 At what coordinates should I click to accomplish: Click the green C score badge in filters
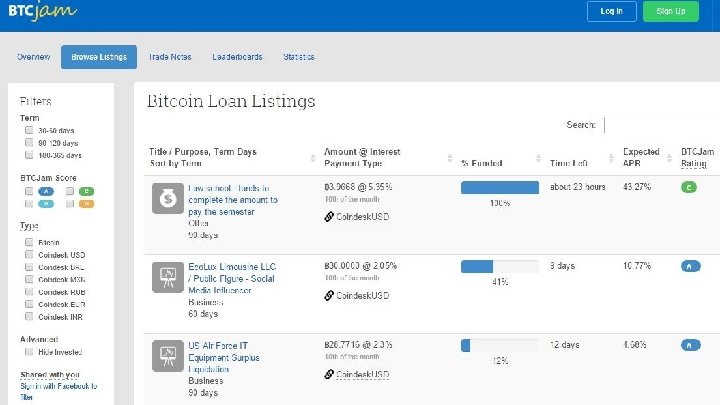click(86, 191)
